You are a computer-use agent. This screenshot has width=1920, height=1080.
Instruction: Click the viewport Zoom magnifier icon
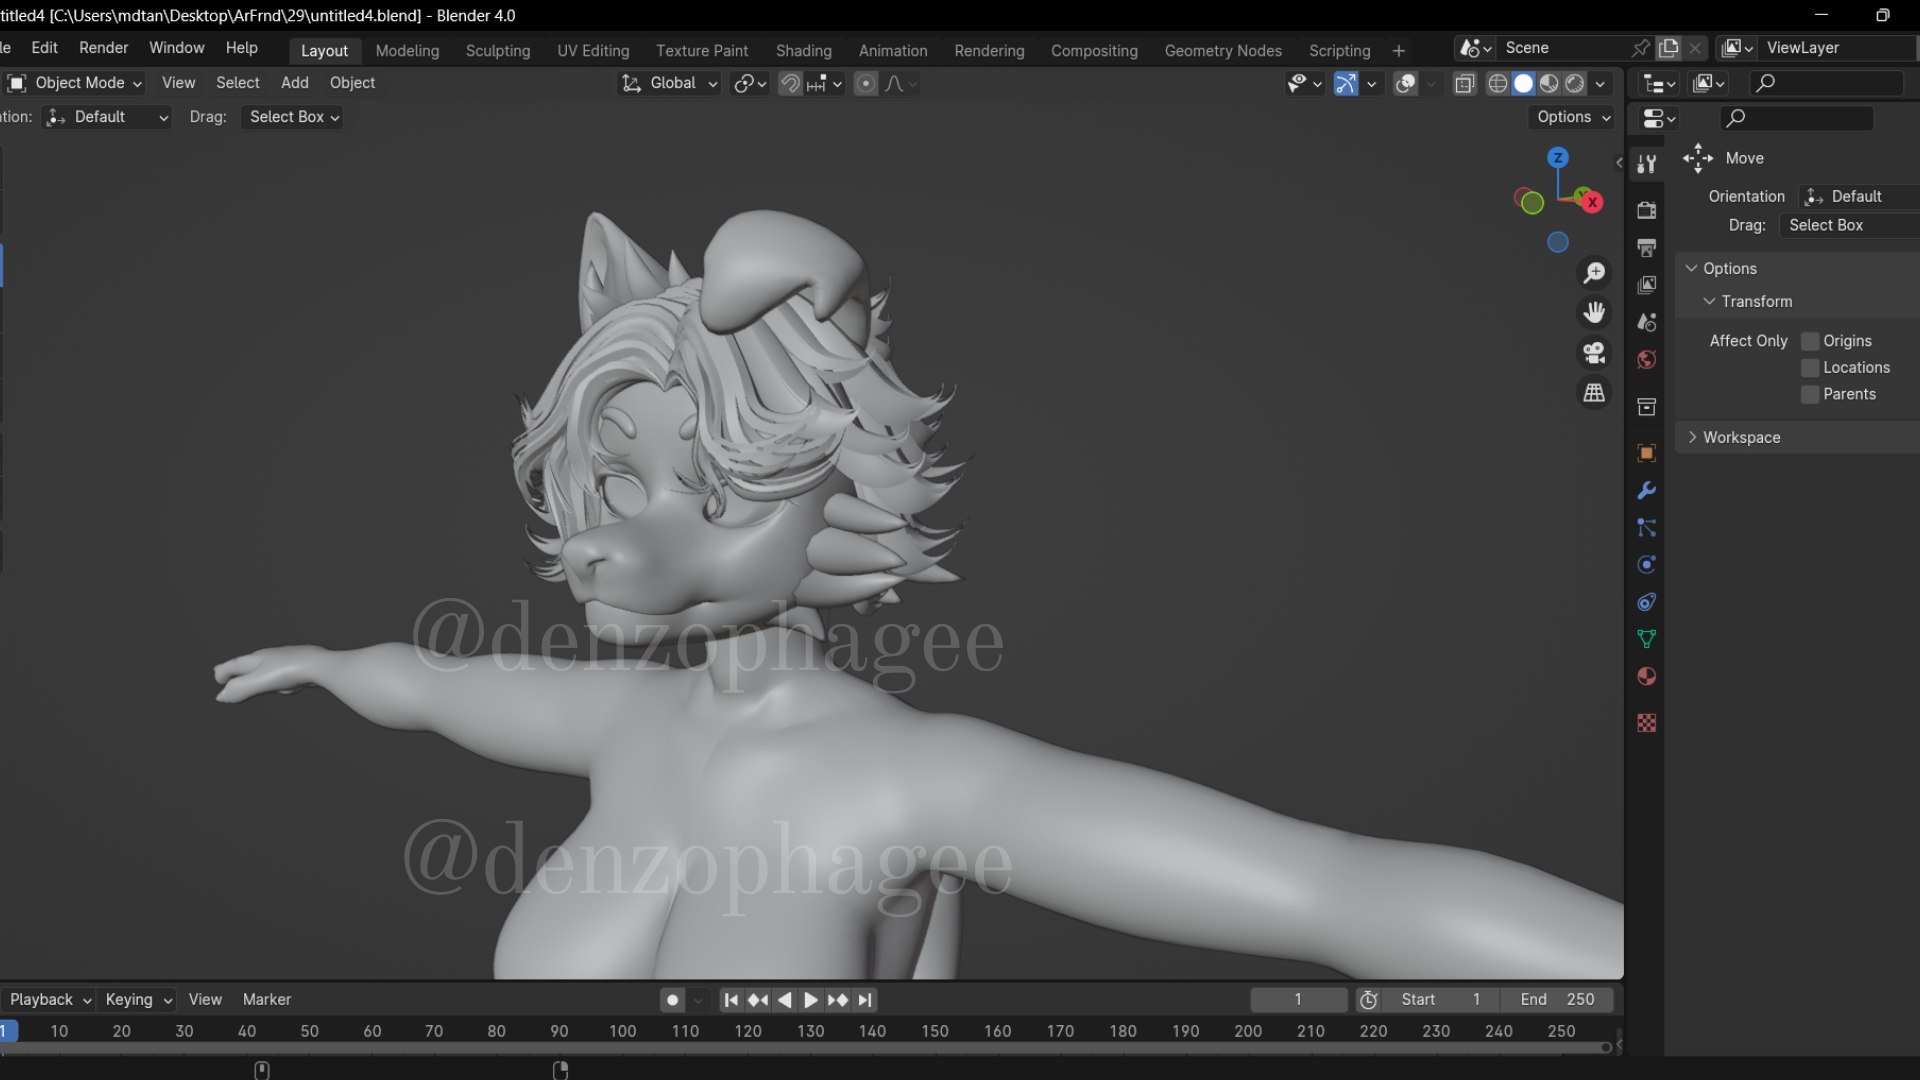(x=1594, y=273)
